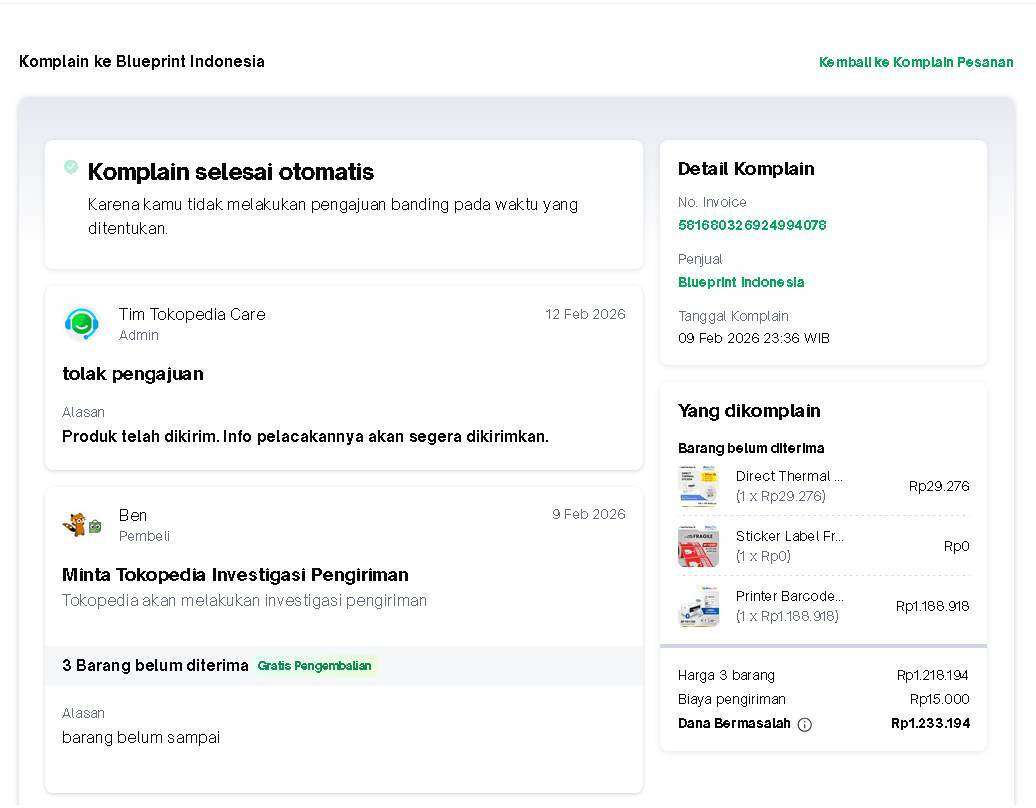Click the Tim Tokopedia Care name
1036x808 pixels.
pos(192,314)
